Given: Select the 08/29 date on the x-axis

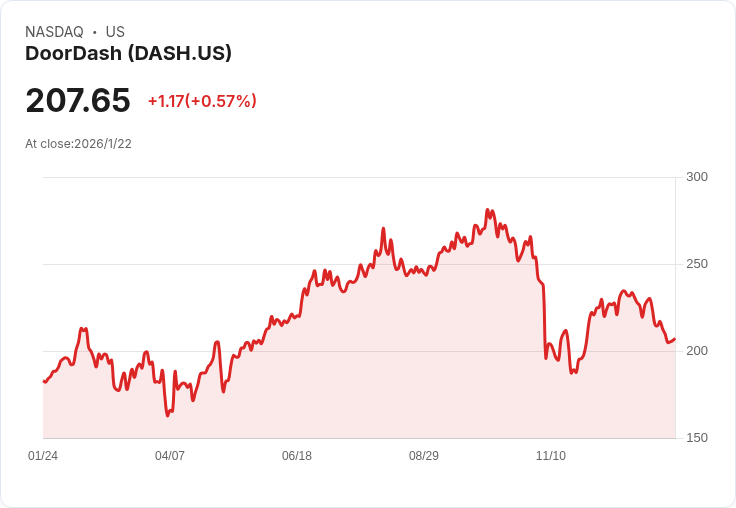Looking at the screenshot, I should pos(424,456).
